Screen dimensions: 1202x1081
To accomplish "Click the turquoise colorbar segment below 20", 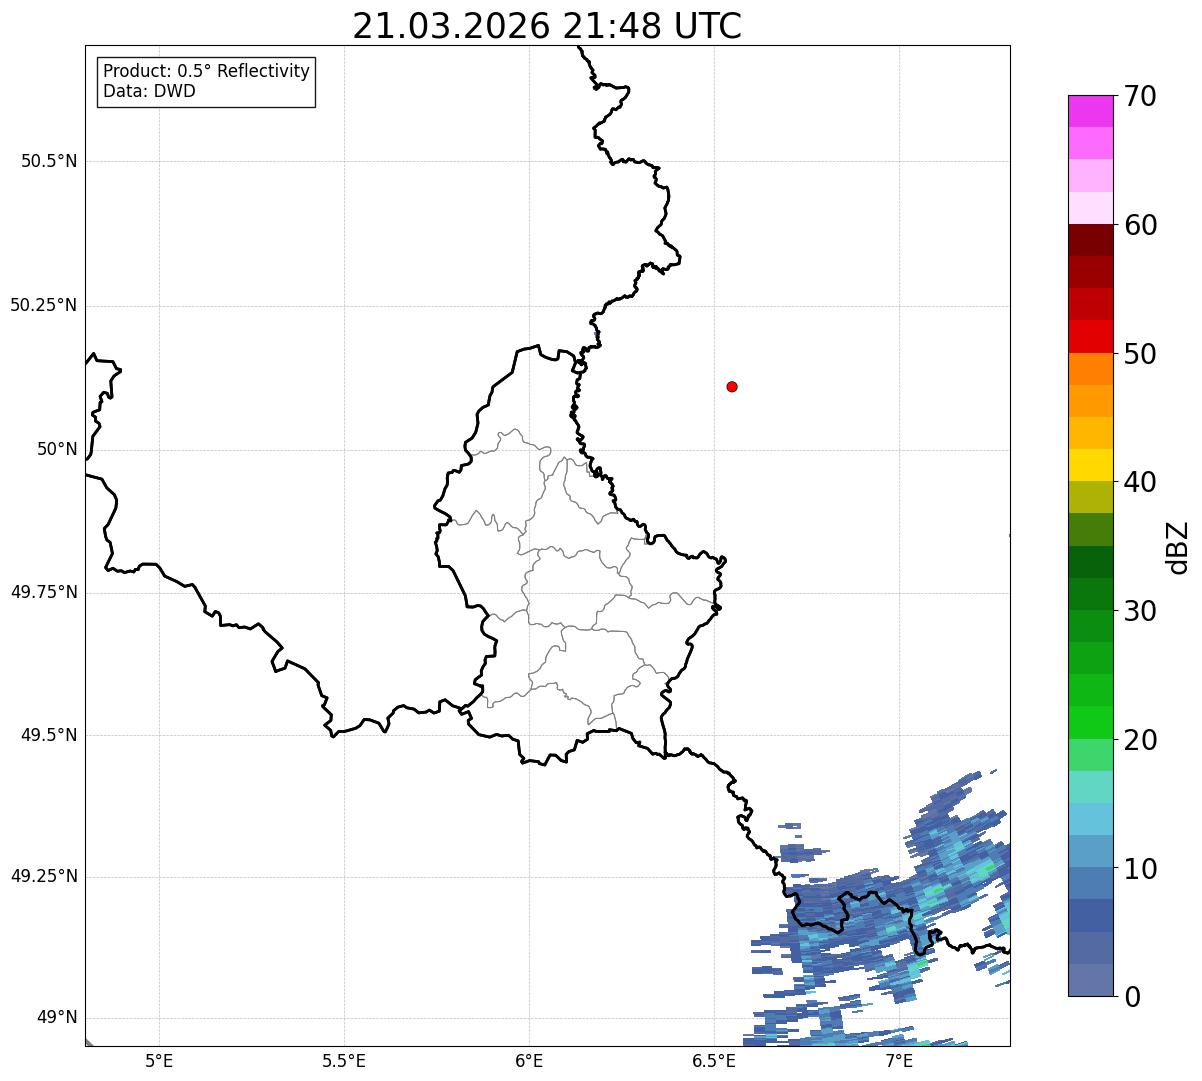I will tap(1090, 787).
